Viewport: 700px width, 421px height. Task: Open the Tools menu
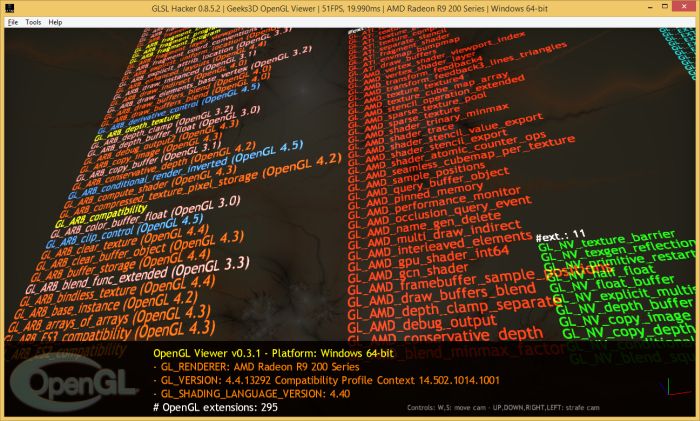33,22
